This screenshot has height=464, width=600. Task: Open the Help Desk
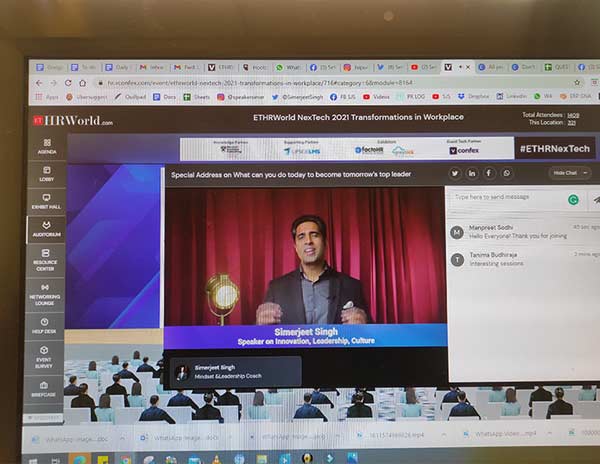(44, 326)
